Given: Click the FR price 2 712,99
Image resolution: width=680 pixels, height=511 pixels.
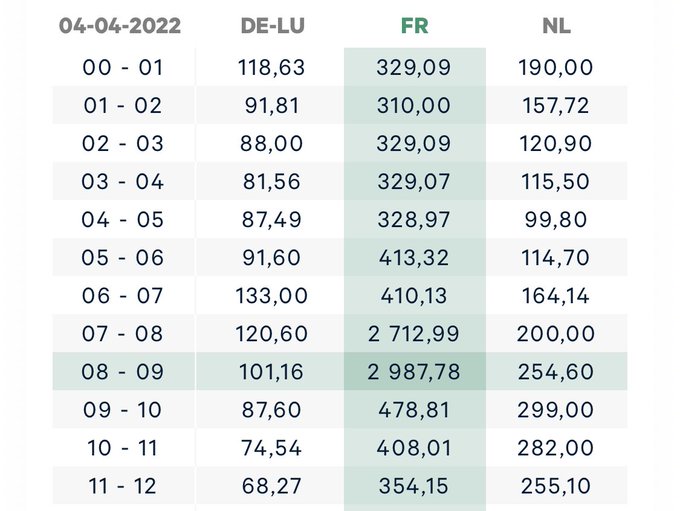Looking at the screenshot, I should click(414, 334).
